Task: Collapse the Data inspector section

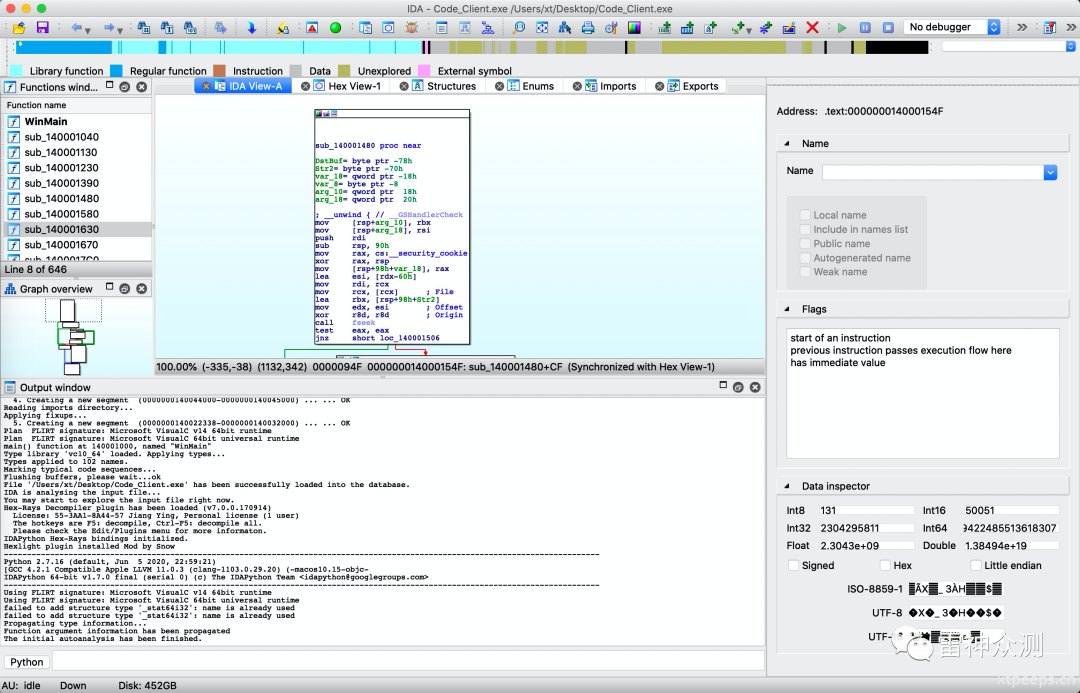Action: pyautogui.click(x=787, y=486)
